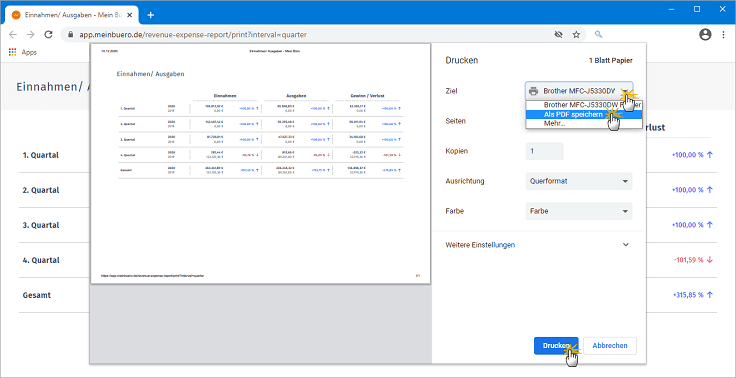This screenshot has height=378, width=736.
Task: Choose Brother MFC-J5330DW from the dropdown list
Action: (x=584, y=105)
